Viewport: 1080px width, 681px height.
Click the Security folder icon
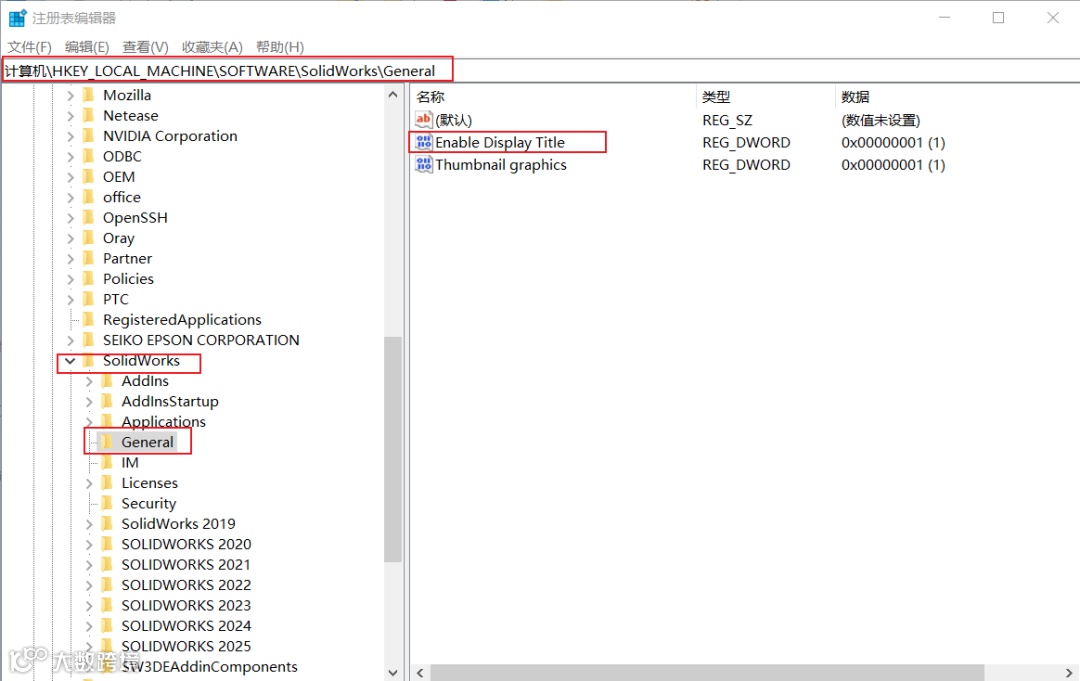click(107, 503)
